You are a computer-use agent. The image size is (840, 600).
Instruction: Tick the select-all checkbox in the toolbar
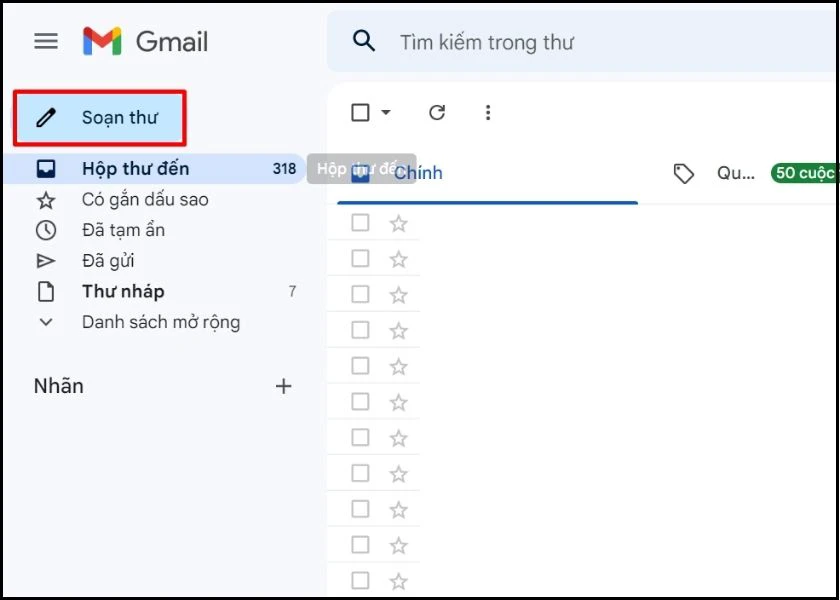click(360, 112)
